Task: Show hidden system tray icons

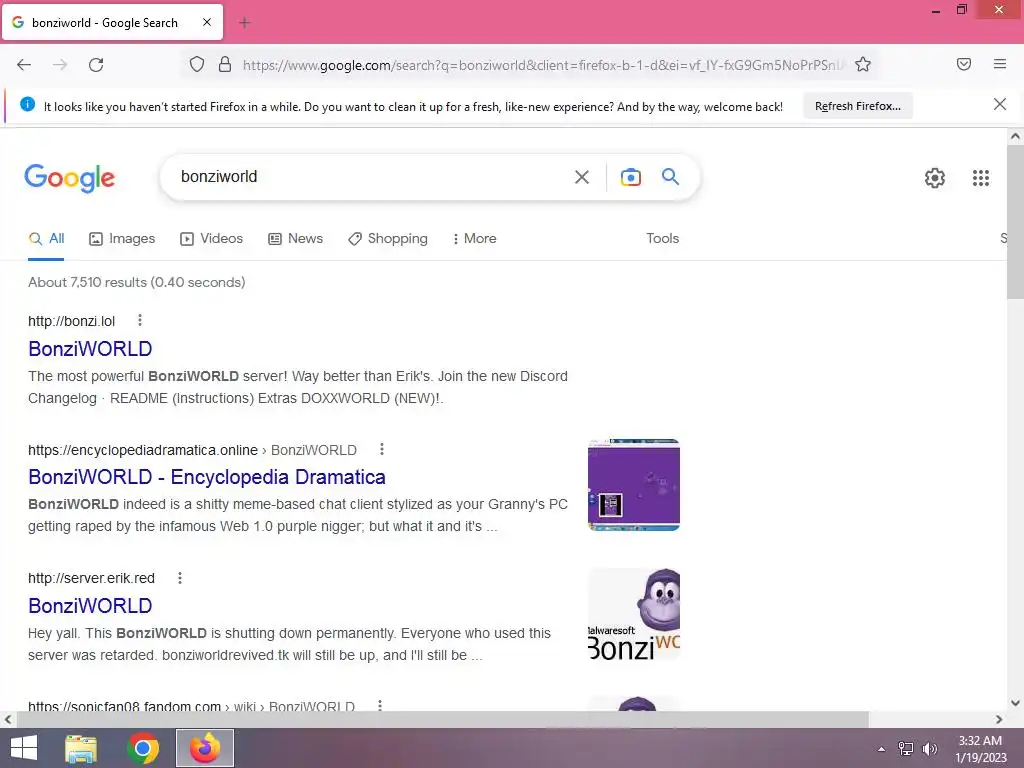Action: pyautogui.click(x=881, y=749)
